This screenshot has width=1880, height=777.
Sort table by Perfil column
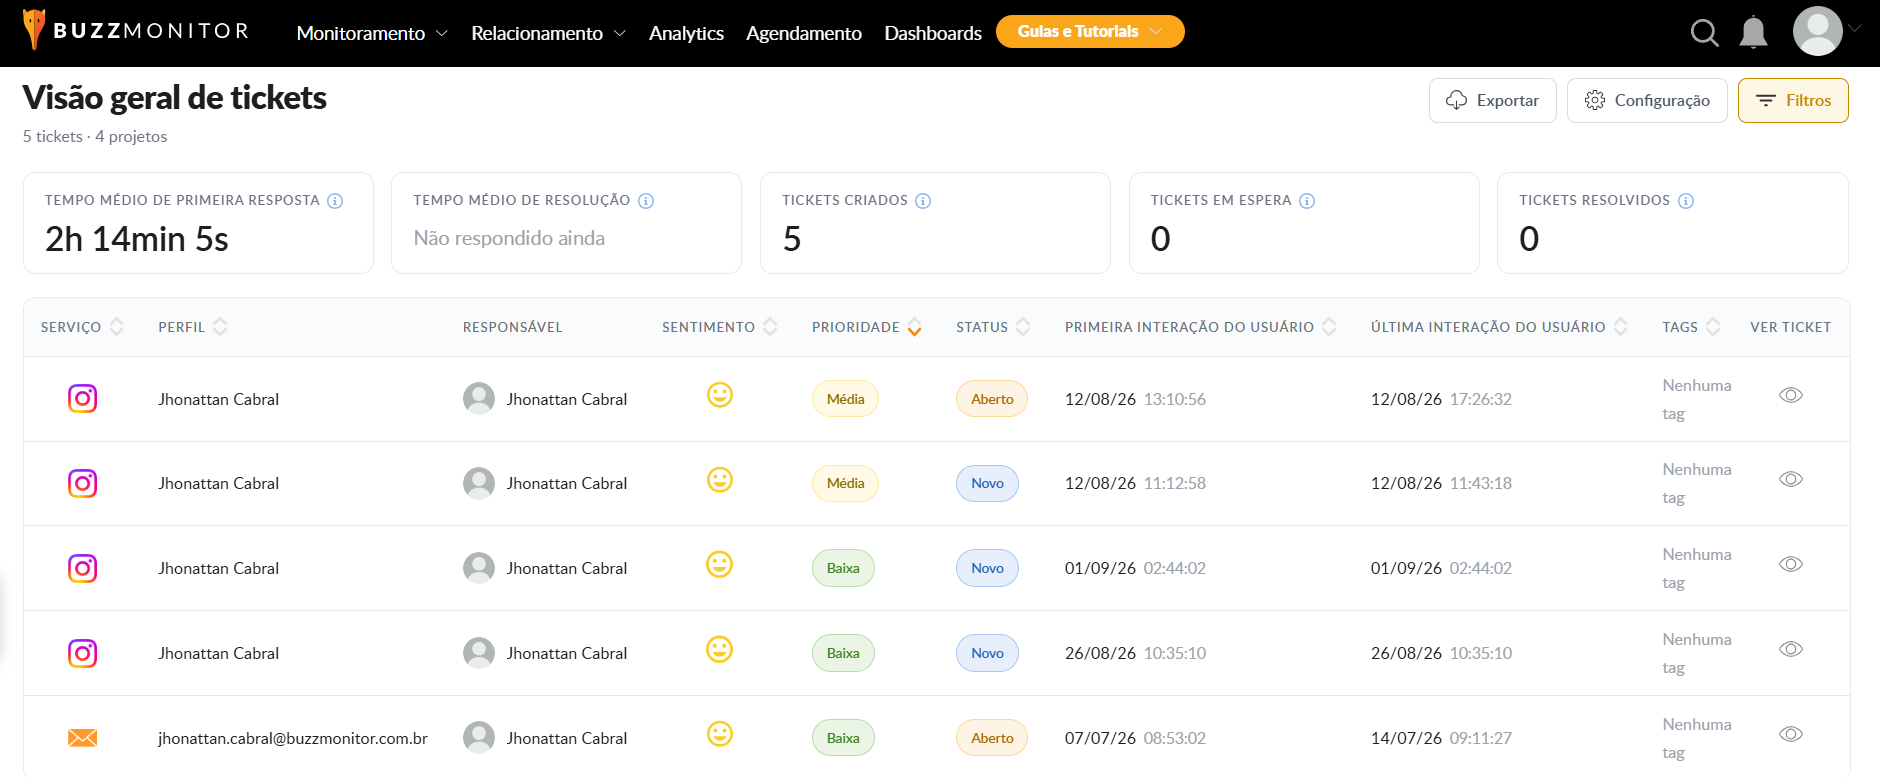tap(220, 327)
